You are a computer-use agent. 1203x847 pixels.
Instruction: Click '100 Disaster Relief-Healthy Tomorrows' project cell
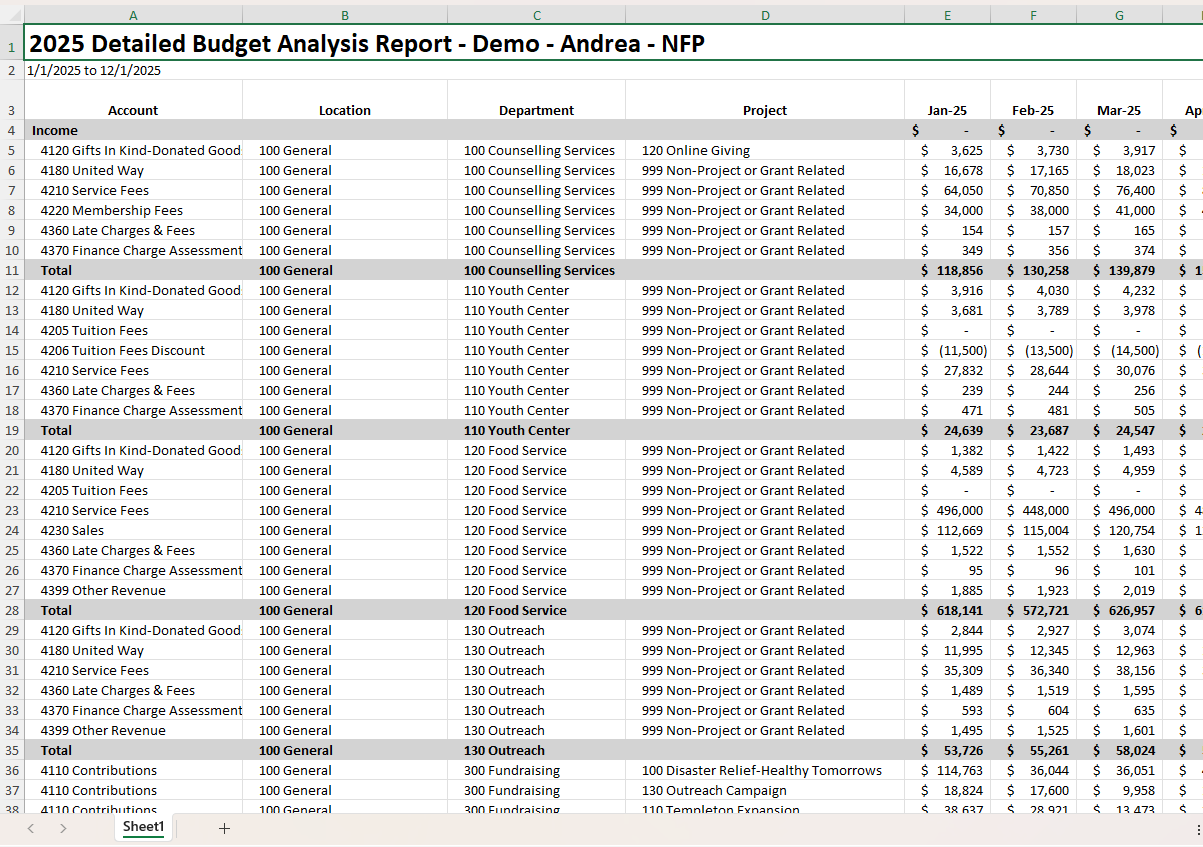pos(765,770)
